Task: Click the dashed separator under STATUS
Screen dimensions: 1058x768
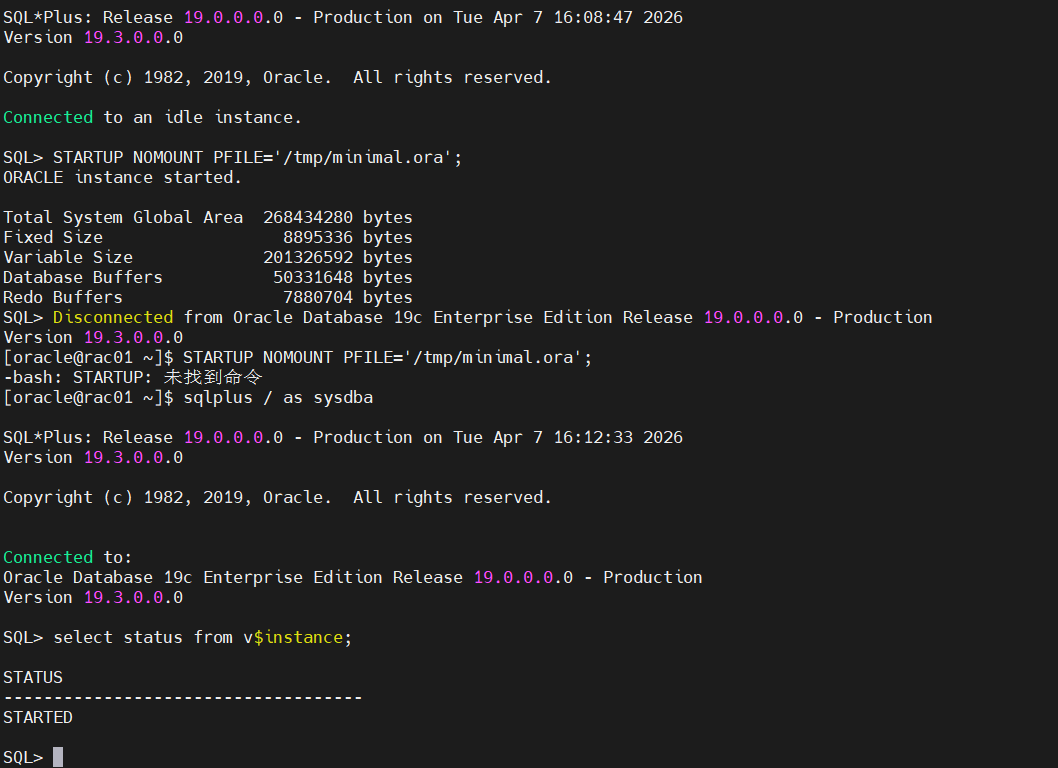Action: tap(183, 697)
